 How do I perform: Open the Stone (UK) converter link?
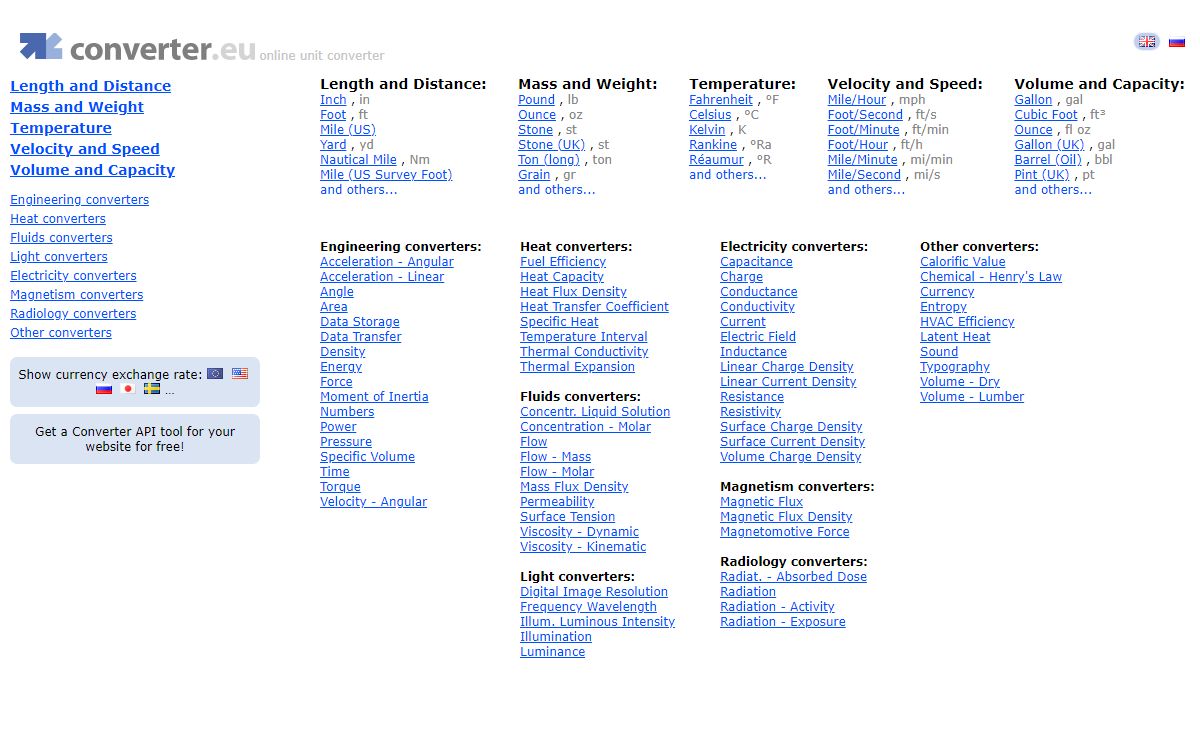pos(552,145)
